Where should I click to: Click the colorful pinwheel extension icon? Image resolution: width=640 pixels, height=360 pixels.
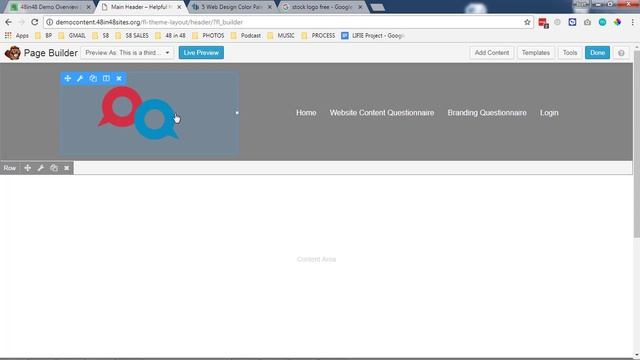pyautogui.click(x=617, y=22)
